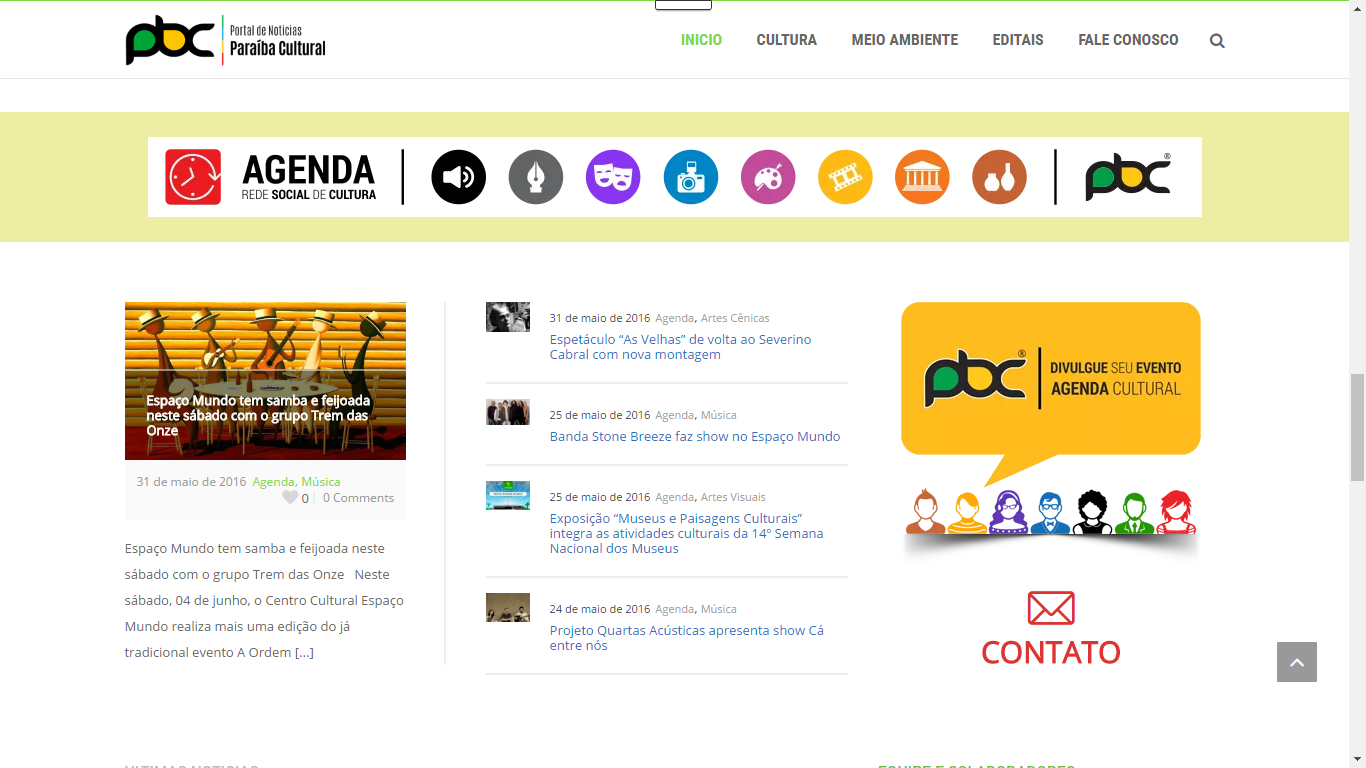This screenshot has width=1366, height=768.
Task: Open the As Velhas article thumbnail
Action: pyautogui.click(x=508, y=317)
